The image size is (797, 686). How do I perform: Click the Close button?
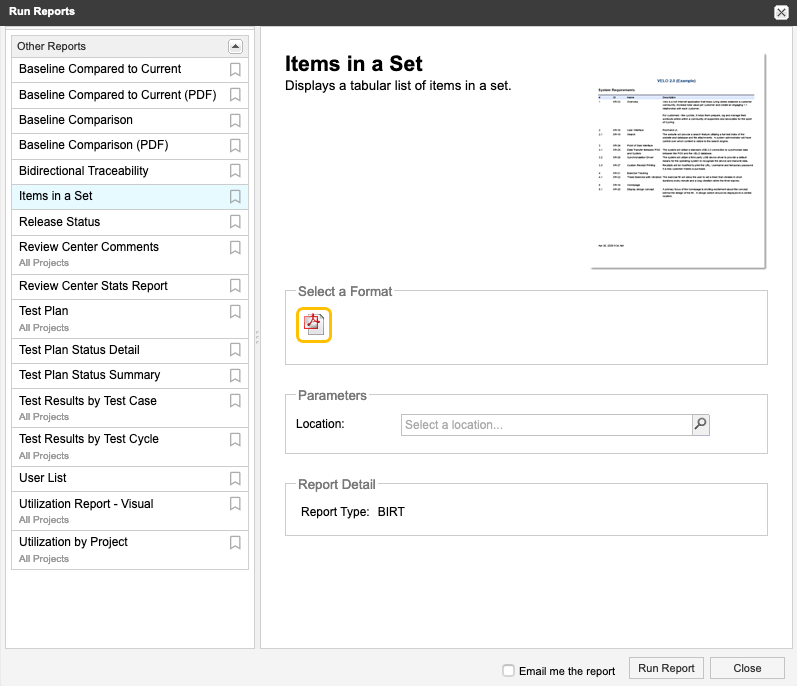point(747,668)
